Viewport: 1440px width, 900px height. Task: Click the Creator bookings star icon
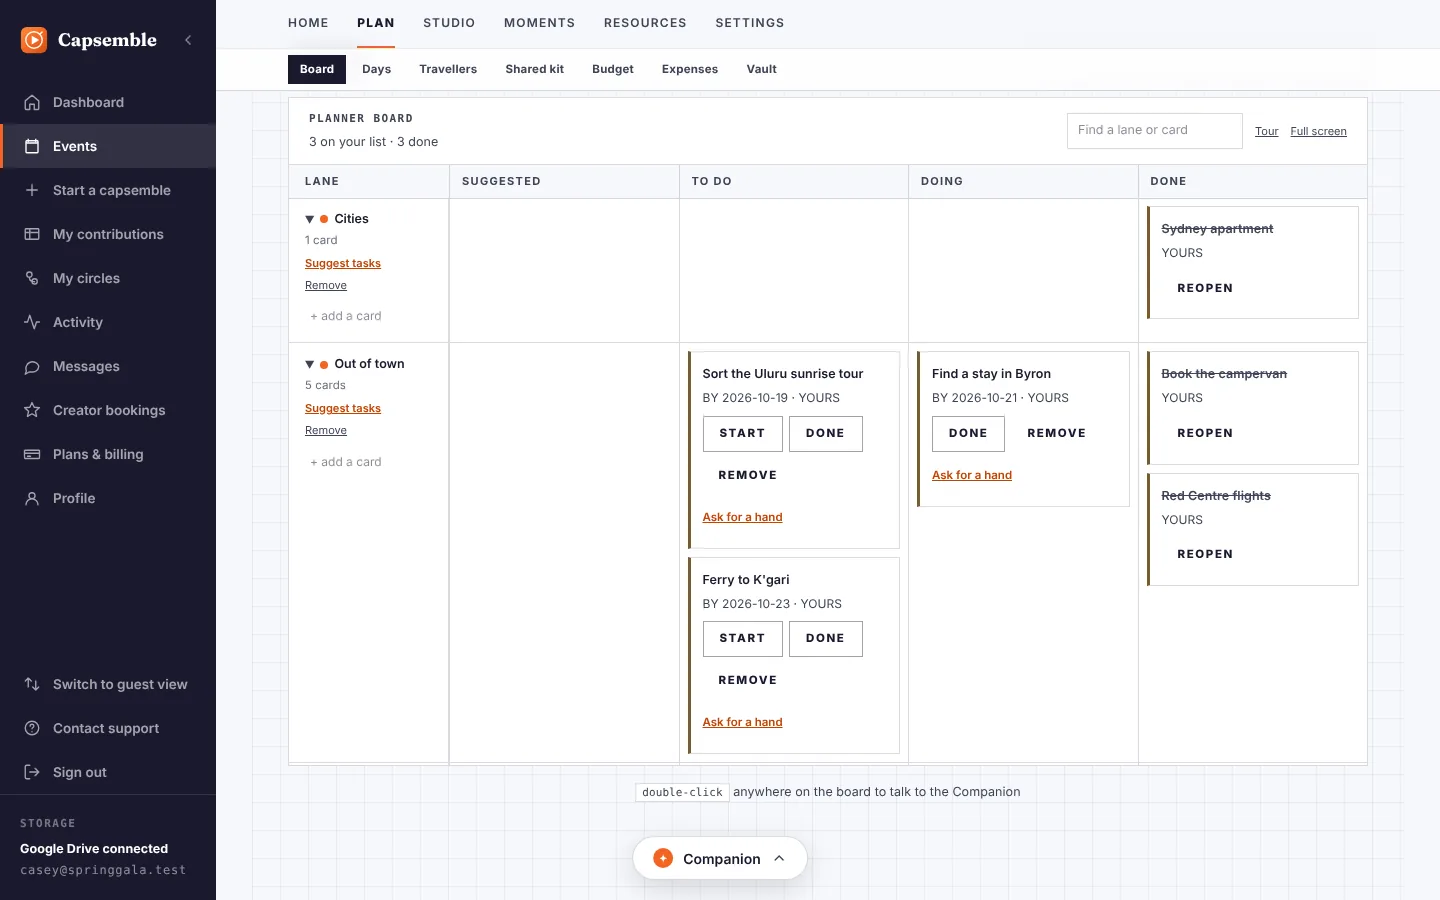click(x=32, y=410)
